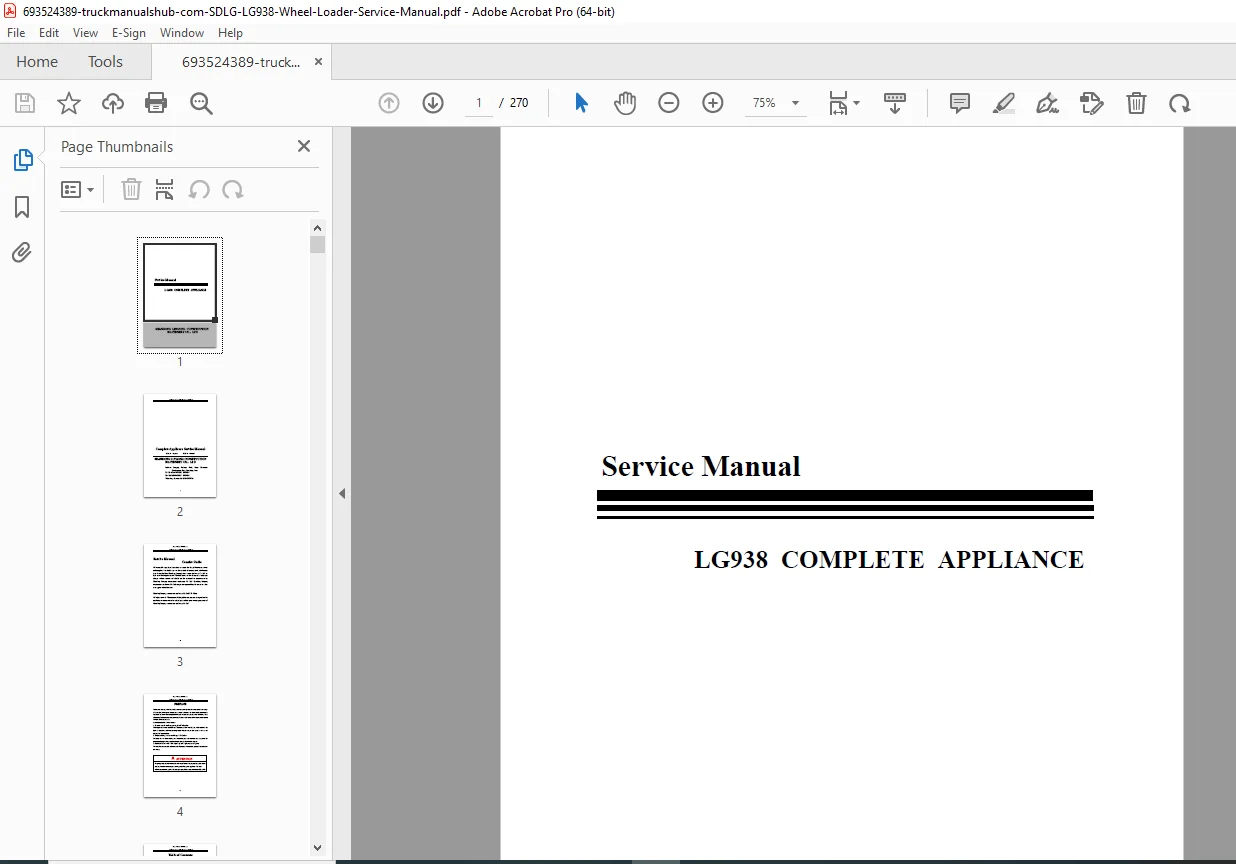This screenshot has height=864, width=1236.
Task: Open the Attachments paperclip panel
Action: point(22,252)
